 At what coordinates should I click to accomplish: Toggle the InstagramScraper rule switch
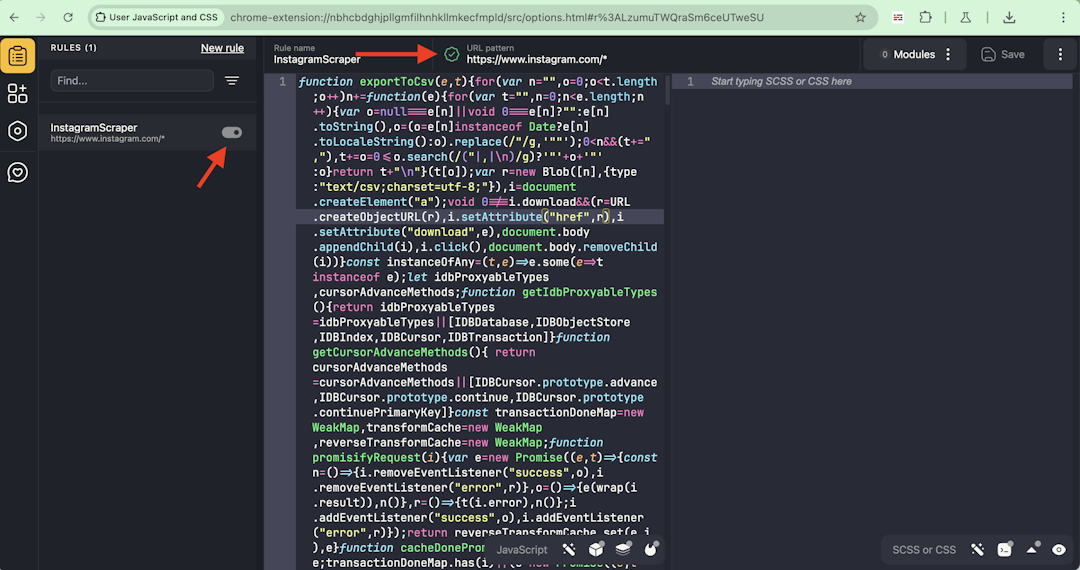pos(231,133)
